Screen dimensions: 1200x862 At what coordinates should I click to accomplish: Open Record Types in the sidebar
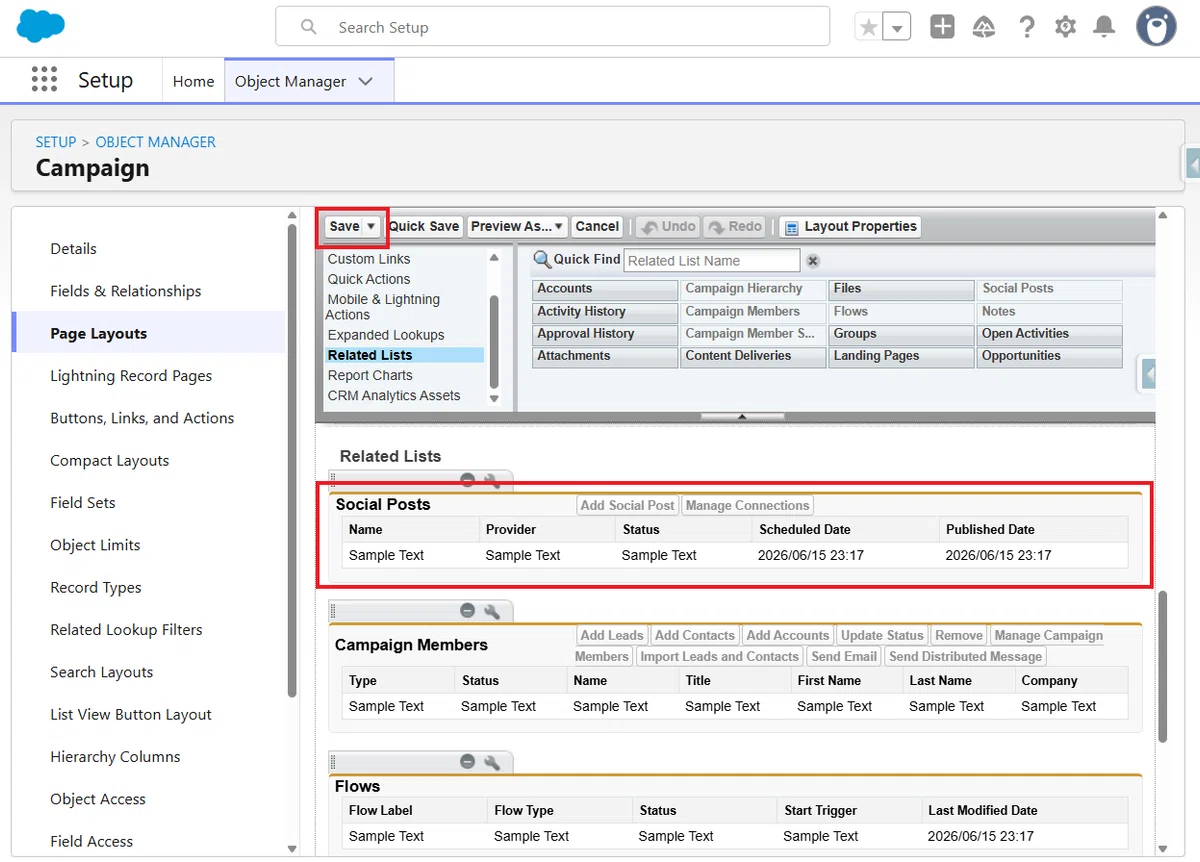(x=96, y=588)
